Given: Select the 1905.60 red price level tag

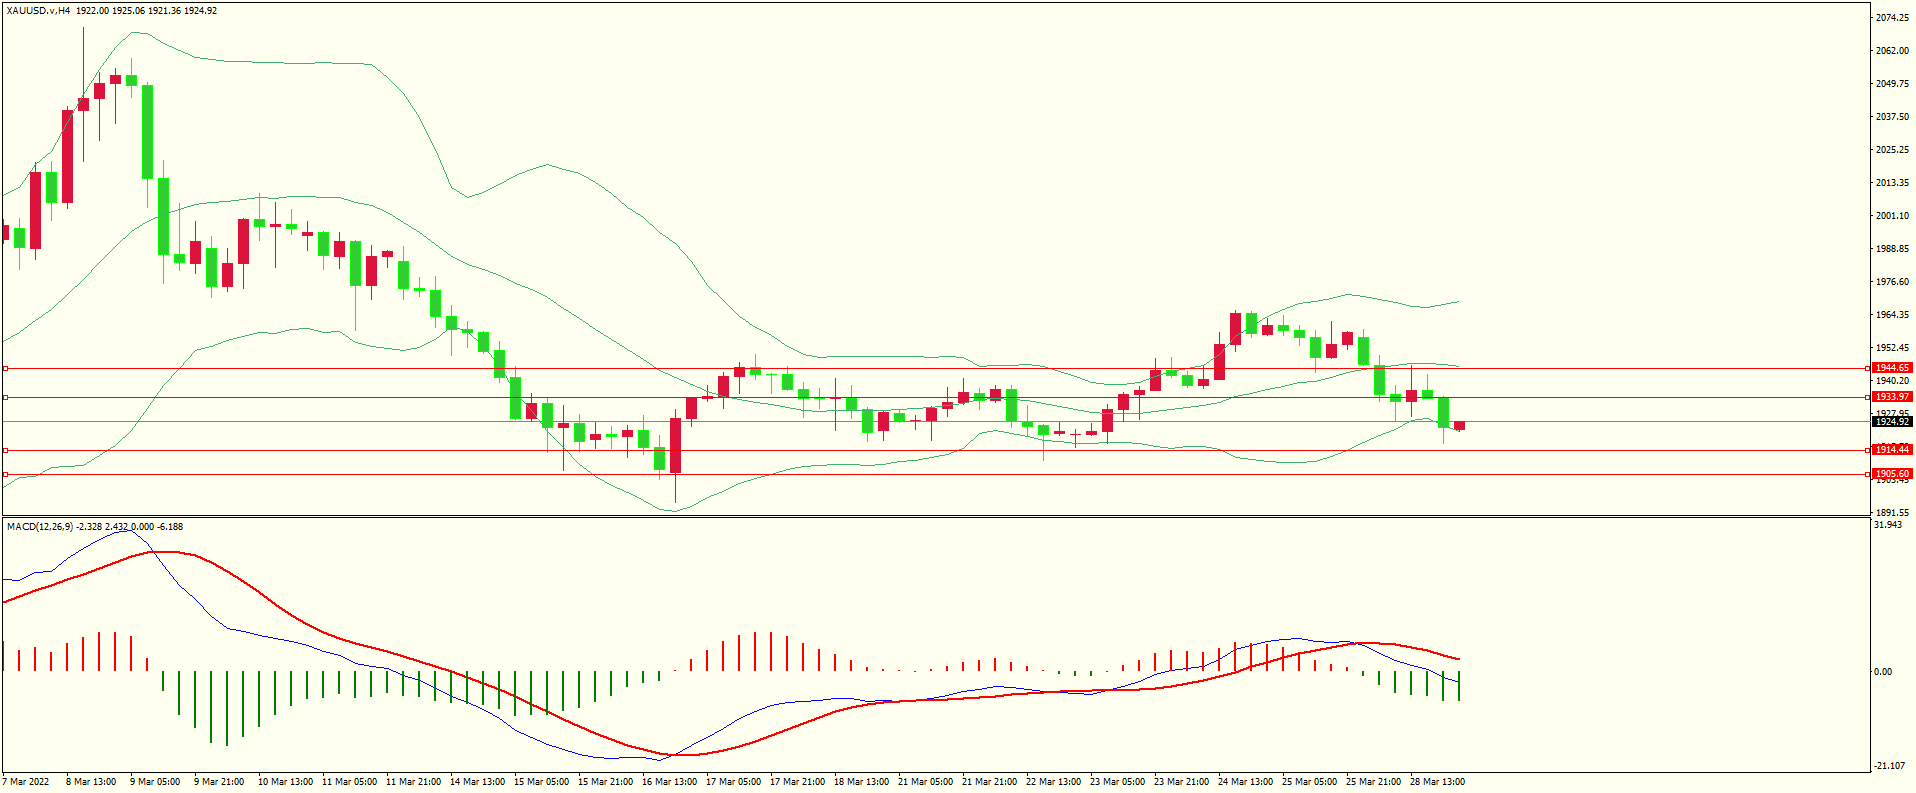Looking at the screenshot, I should pos(1892,474).
